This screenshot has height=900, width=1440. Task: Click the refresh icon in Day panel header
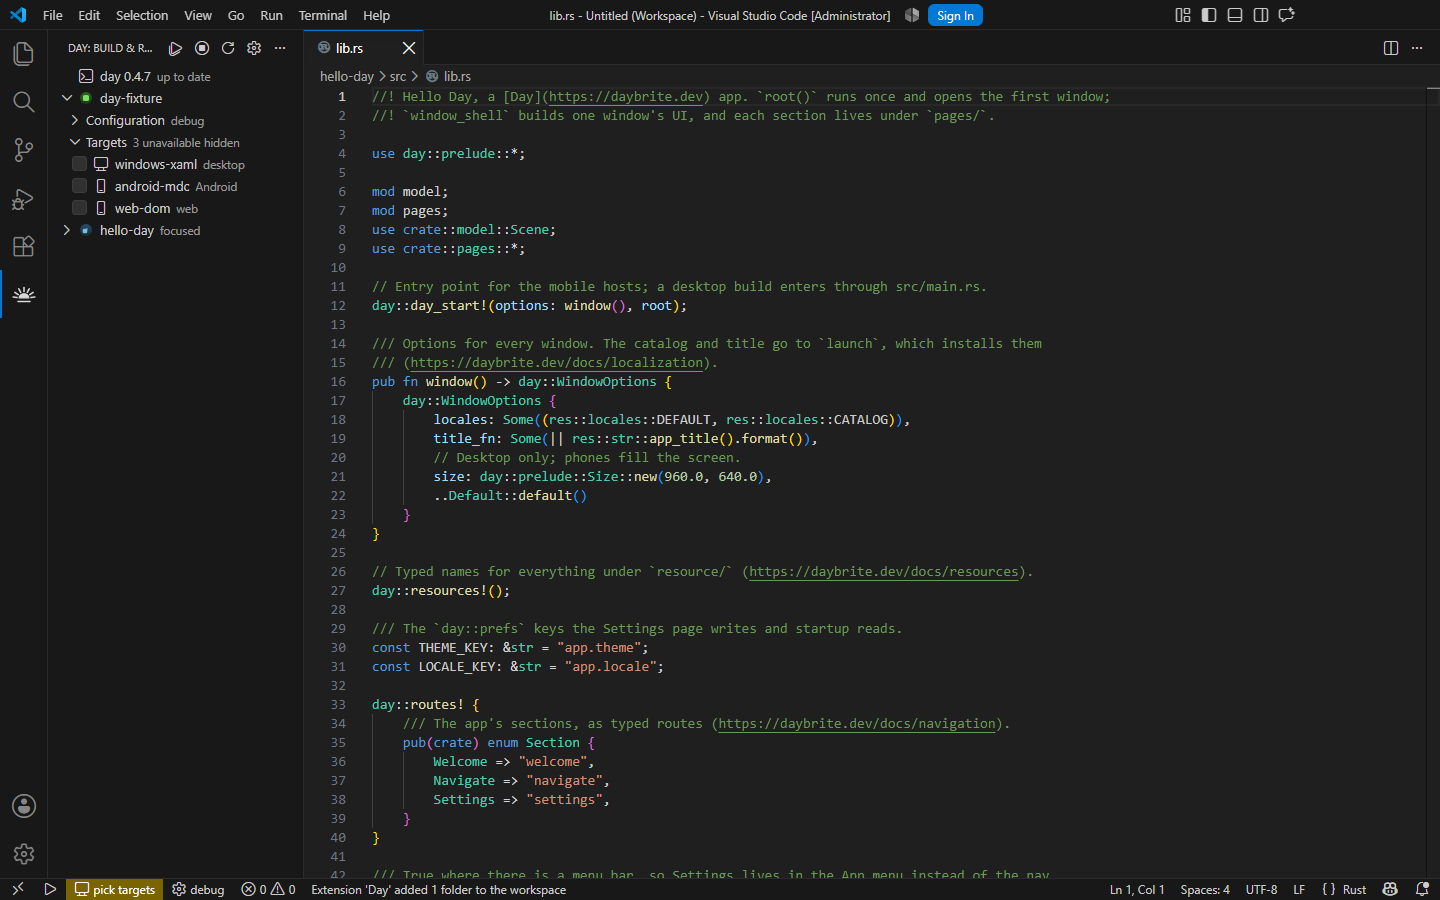228,48
